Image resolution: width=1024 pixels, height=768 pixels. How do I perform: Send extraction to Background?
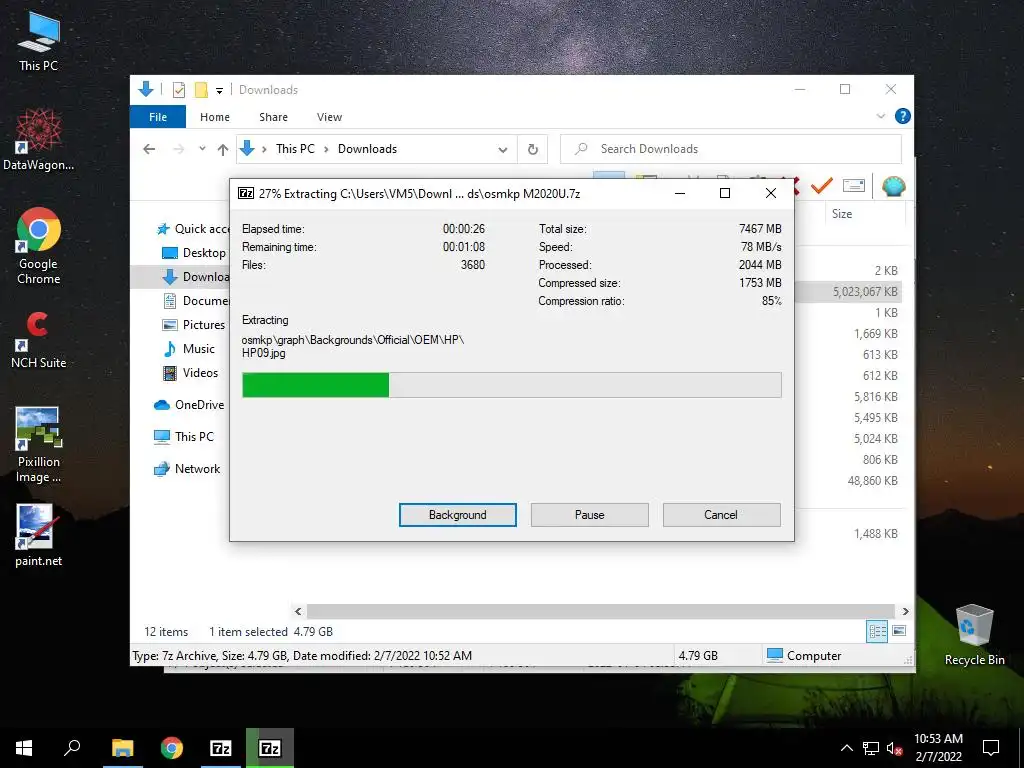tap(458, 515)
